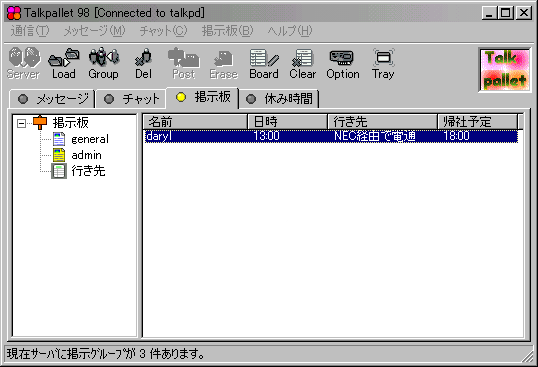Close the Talkpallet window
Screen dimensions: 538x367
click(x=524, y=13)
